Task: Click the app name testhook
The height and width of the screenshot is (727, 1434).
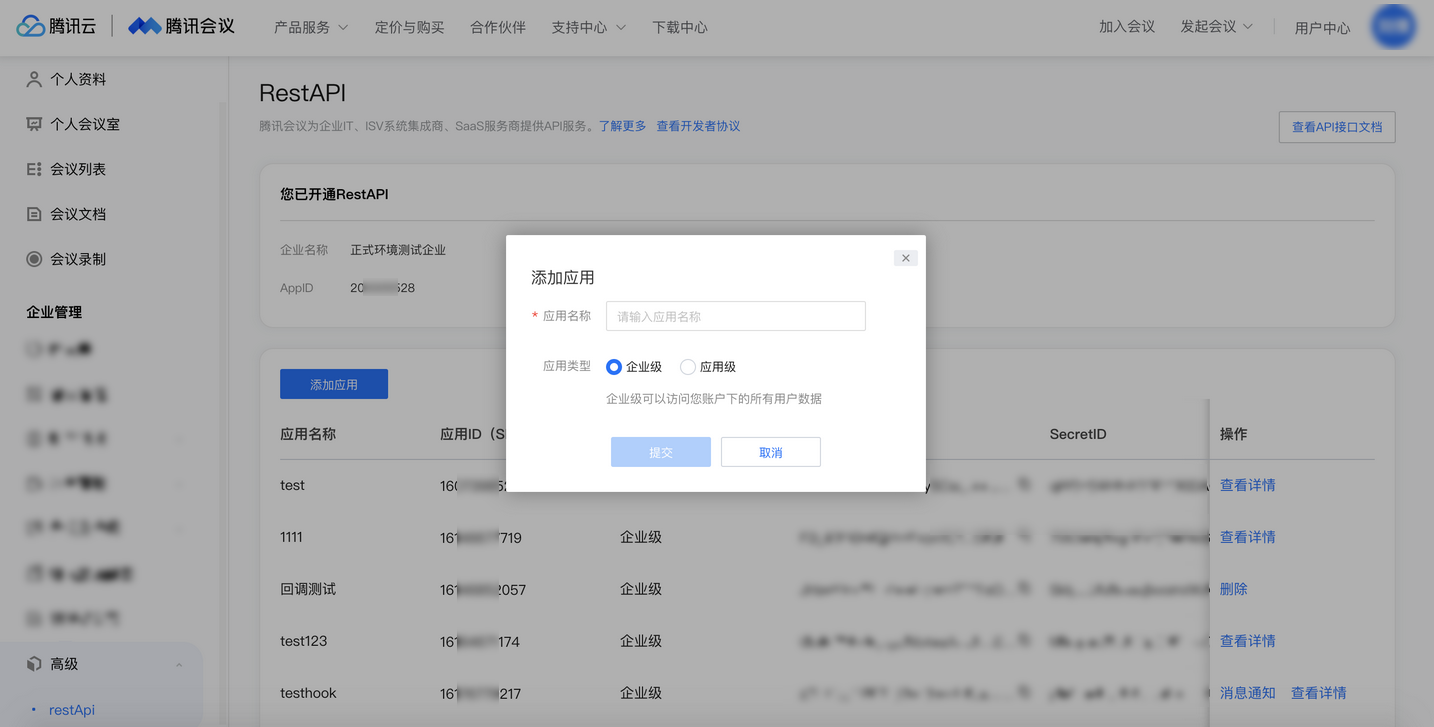Action: [x=308, y=693]
